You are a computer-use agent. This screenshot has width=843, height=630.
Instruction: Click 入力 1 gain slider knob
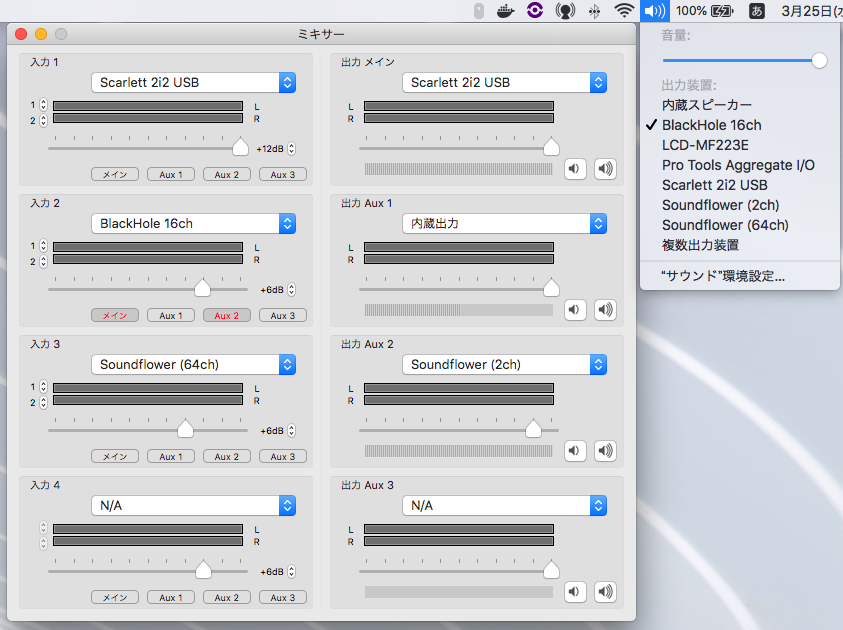point(240,146)
